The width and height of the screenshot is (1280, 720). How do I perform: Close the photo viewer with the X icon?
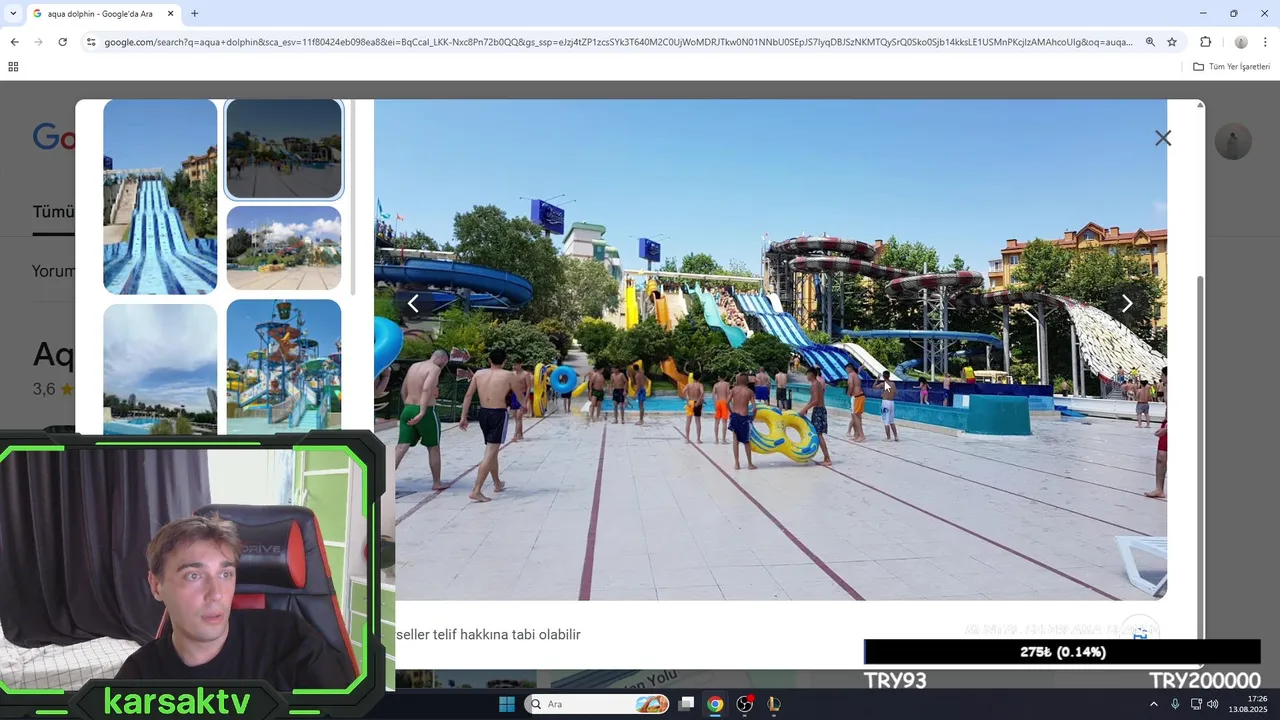click(1163, 138)
